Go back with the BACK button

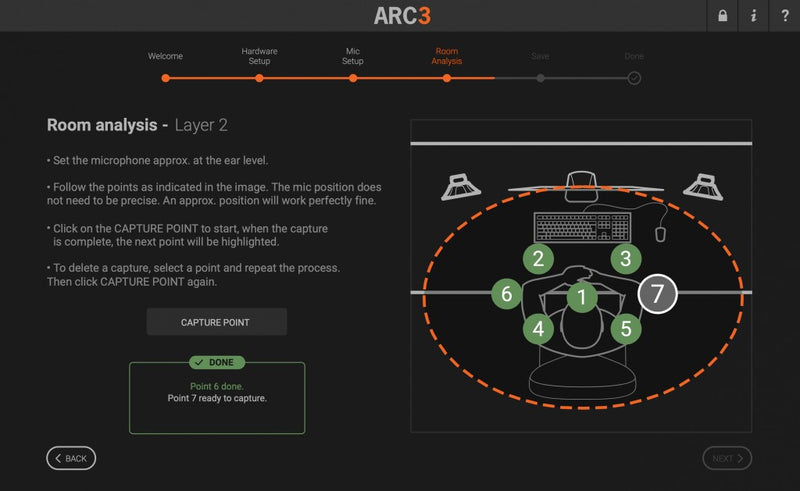click(x=71, y=458)
